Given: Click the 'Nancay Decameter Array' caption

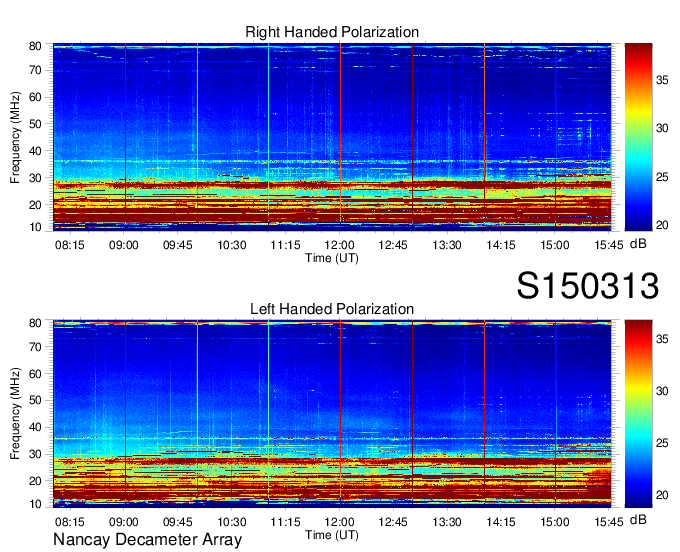Looking at the screenshot, I should 147,540.
